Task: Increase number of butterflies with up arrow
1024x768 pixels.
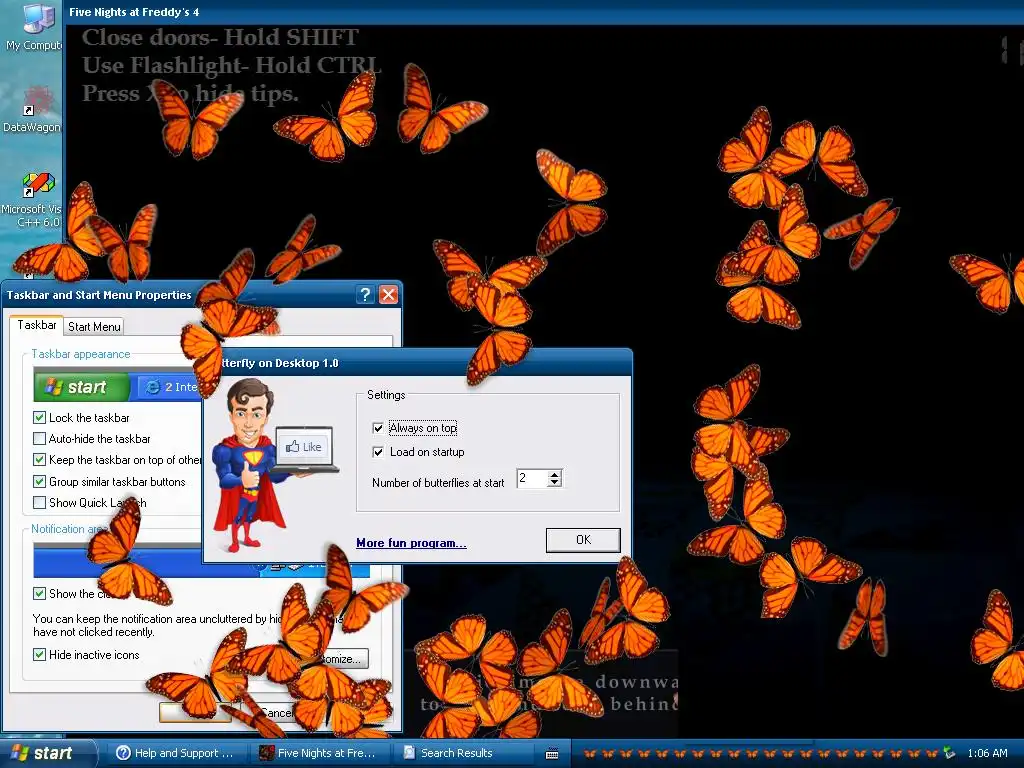Action: 554,474
